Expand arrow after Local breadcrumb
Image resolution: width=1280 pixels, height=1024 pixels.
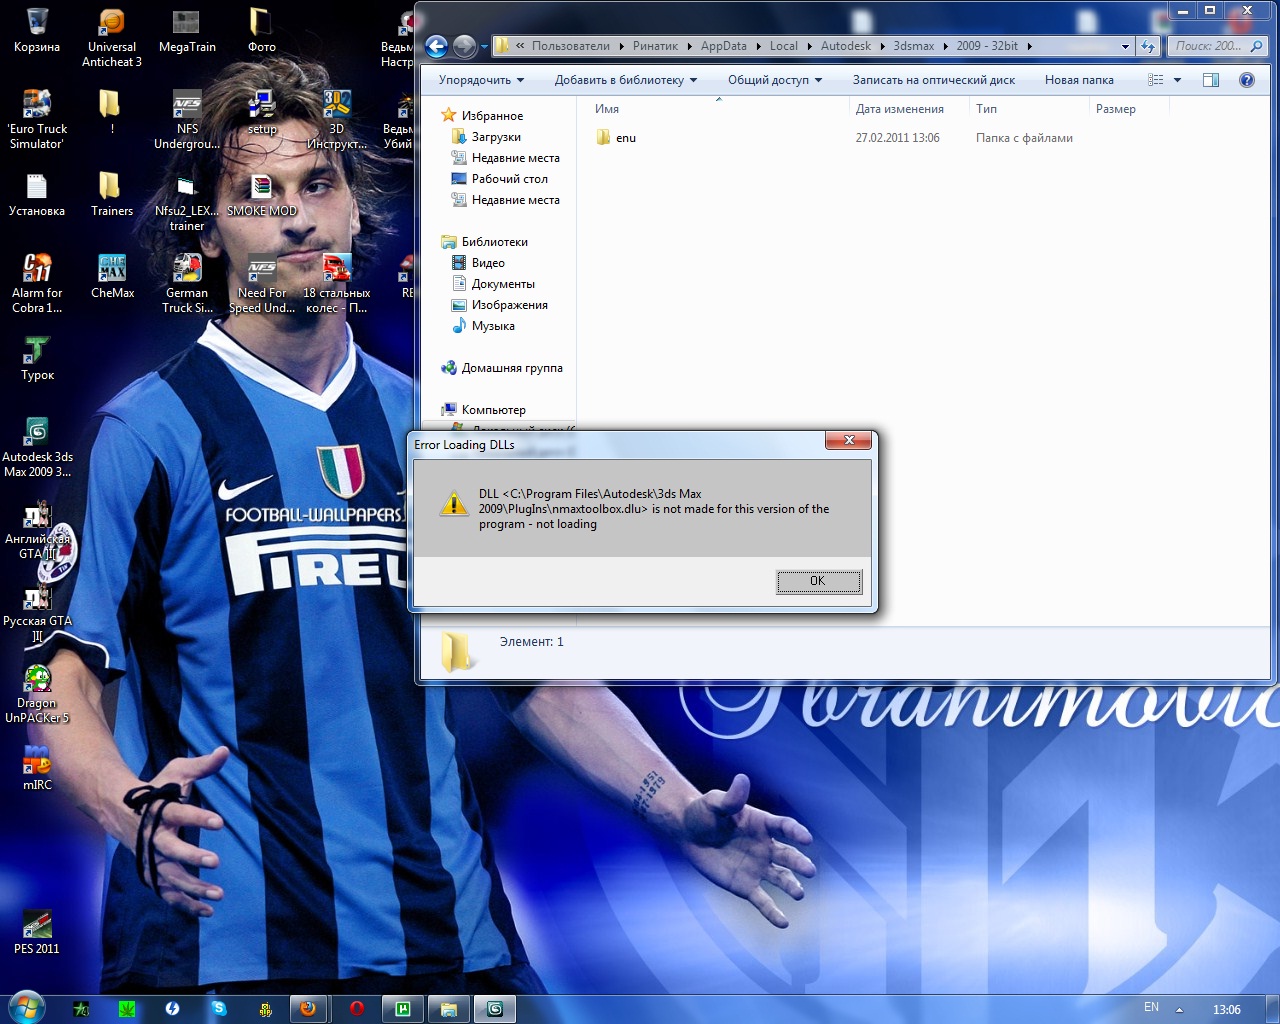point(809,46)
